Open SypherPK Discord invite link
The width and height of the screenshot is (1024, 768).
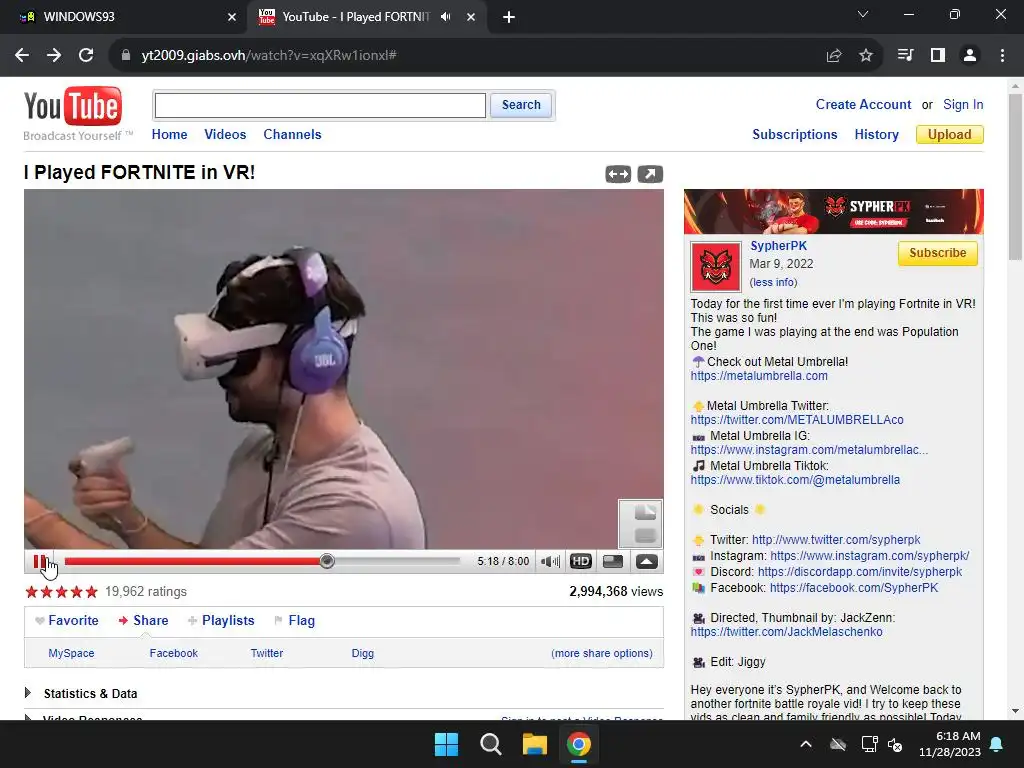859,572
